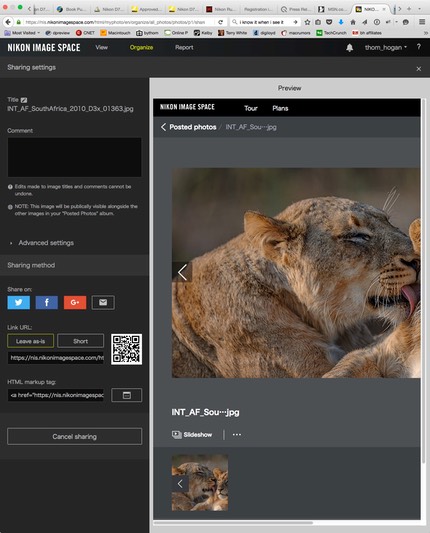Viewport: 430px width, 533px height.
Task: Bookmark page with star icon
Action: tap(307, 22)
